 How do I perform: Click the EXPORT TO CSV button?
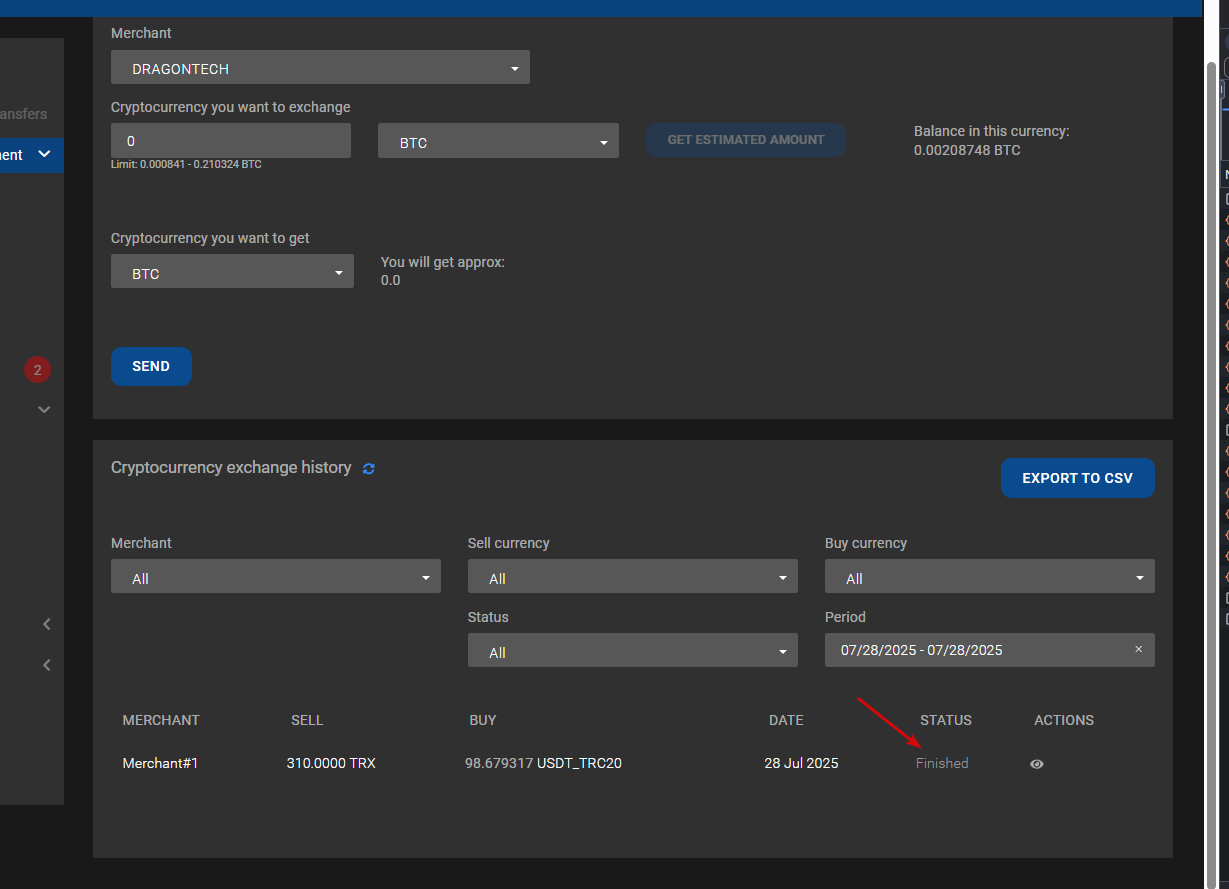1078,478
